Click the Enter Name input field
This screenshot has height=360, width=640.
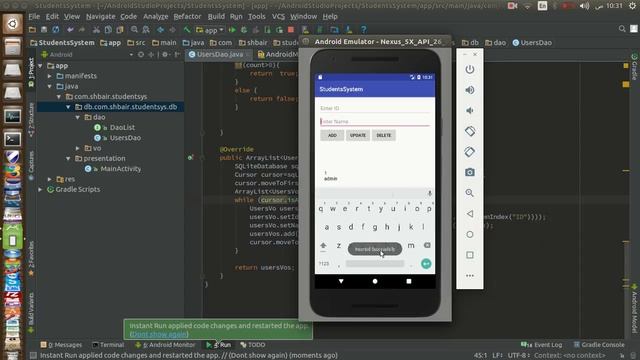pos(375,122)
